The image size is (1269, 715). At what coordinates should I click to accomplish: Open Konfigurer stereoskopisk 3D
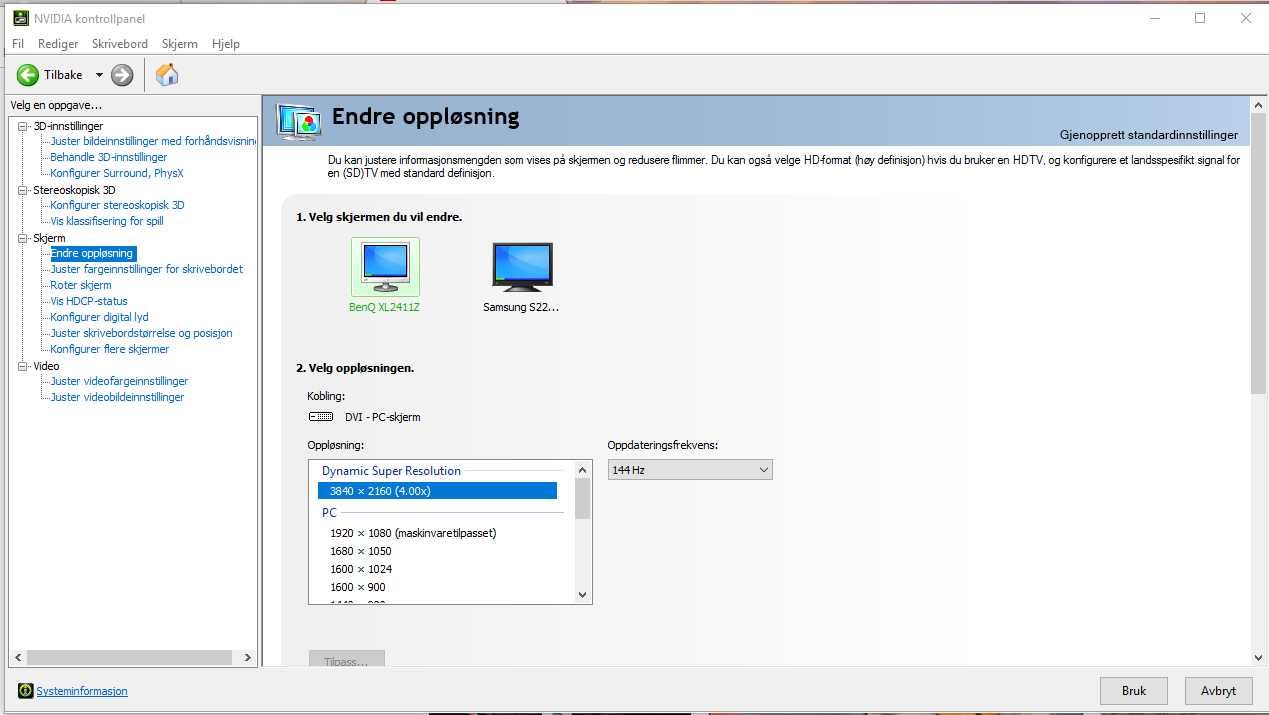coord(117,205)
